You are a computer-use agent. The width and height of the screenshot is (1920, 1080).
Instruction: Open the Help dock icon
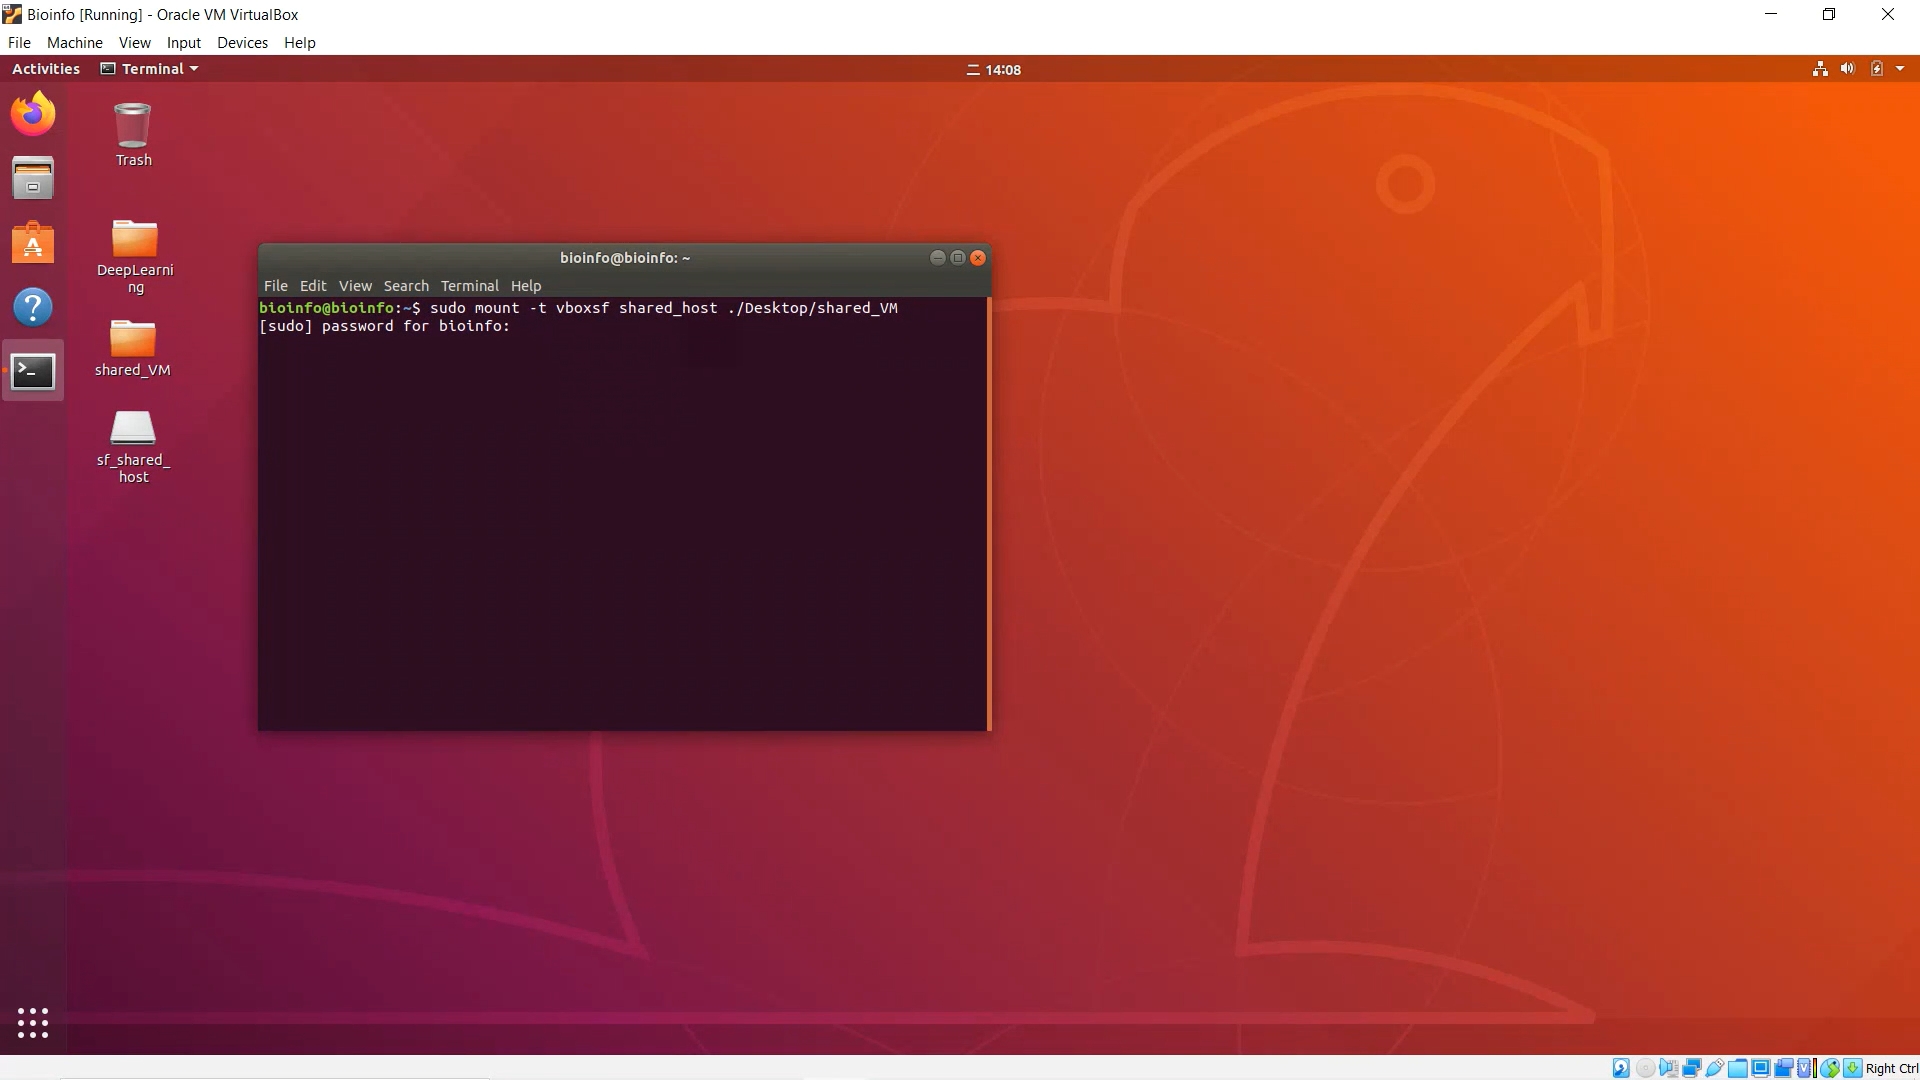[x=33, y=307]
